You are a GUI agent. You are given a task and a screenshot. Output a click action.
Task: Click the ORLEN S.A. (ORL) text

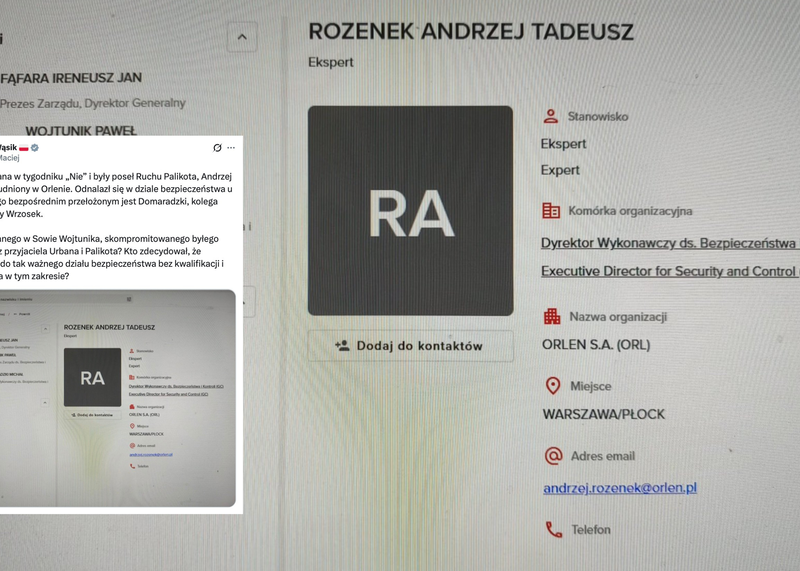pos(596,345)
